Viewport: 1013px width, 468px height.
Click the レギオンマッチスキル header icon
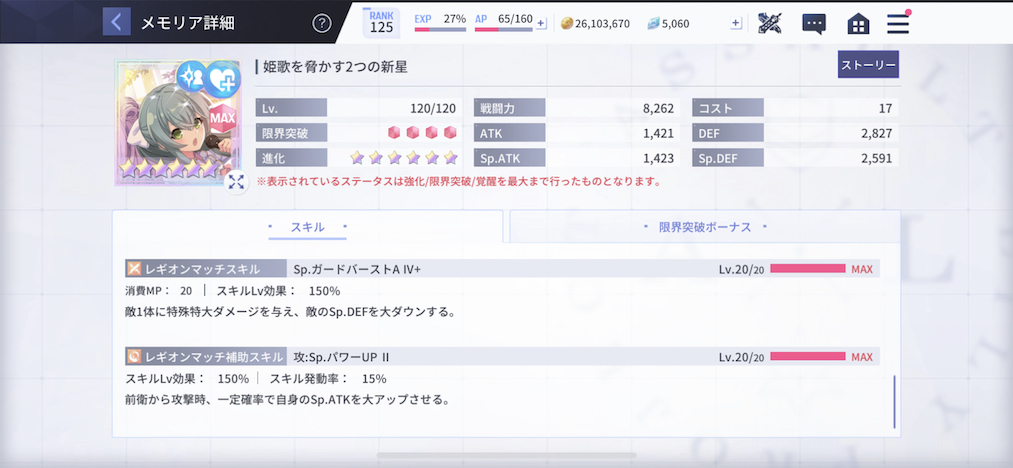[134, 269]
